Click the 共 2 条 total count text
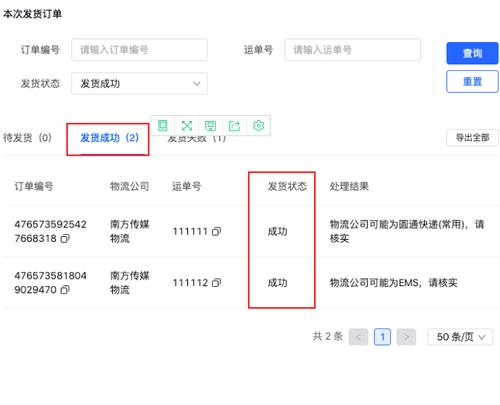The width and height of the screenshot is (500, 405). tap(328, 336)
